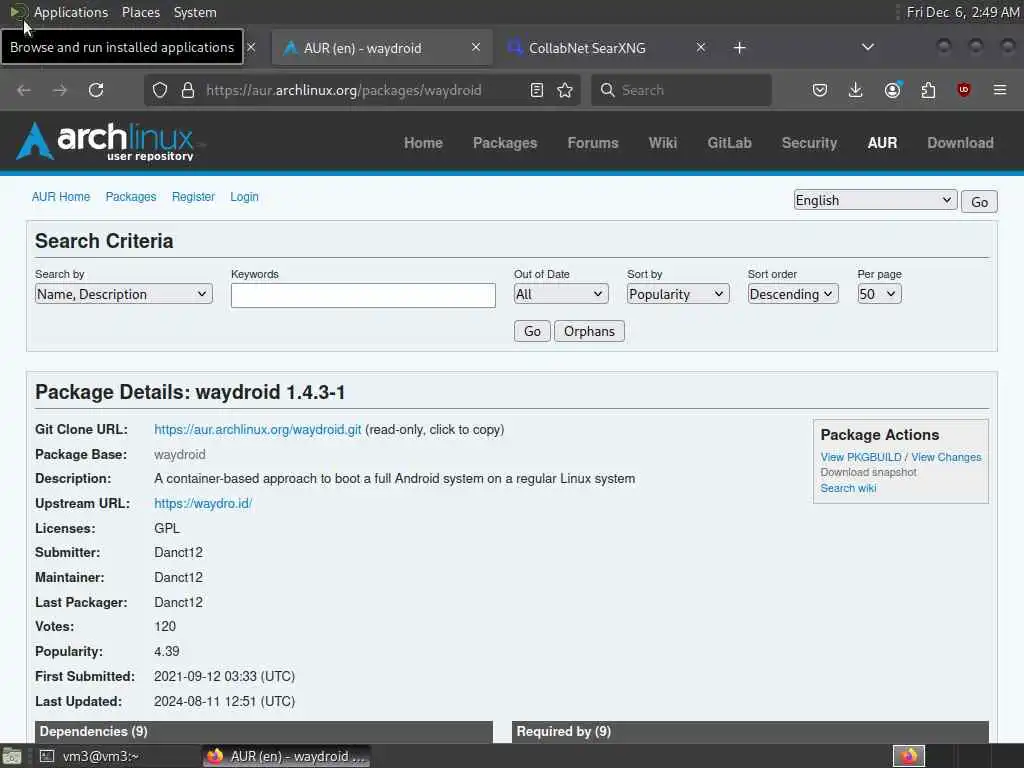
Task: Open the Sort order Descending dropdown
Action: 793,295
